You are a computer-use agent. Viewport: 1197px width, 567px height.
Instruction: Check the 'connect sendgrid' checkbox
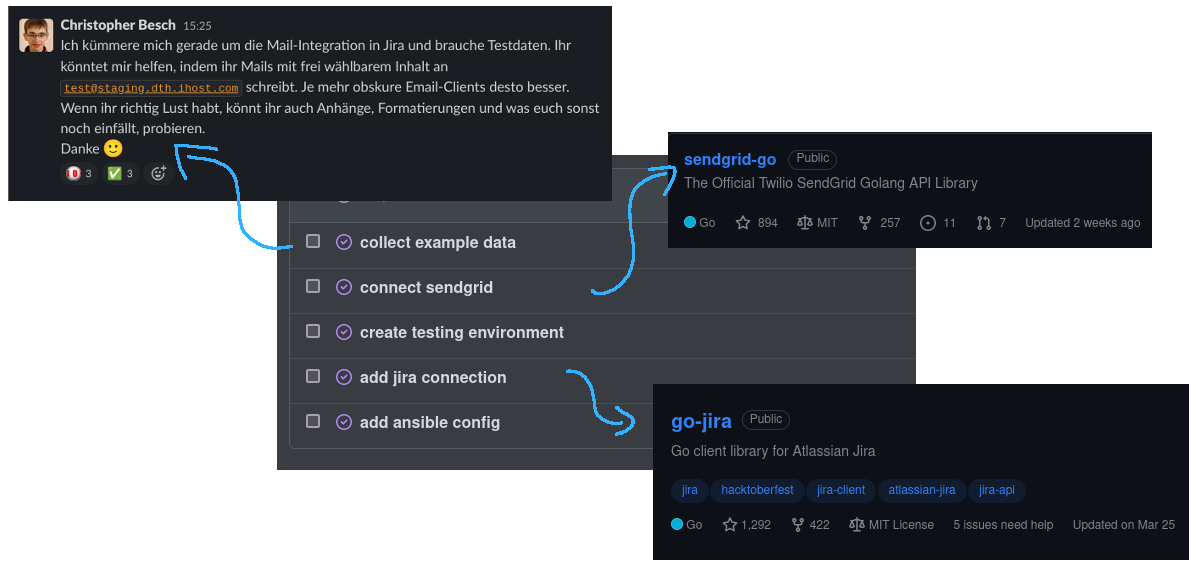tap(313, 286)
